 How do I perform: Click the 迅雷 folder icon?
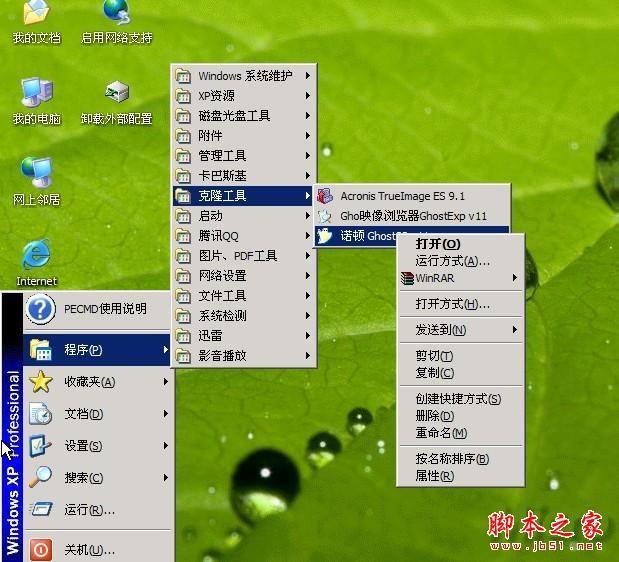[x=183, y=336]
